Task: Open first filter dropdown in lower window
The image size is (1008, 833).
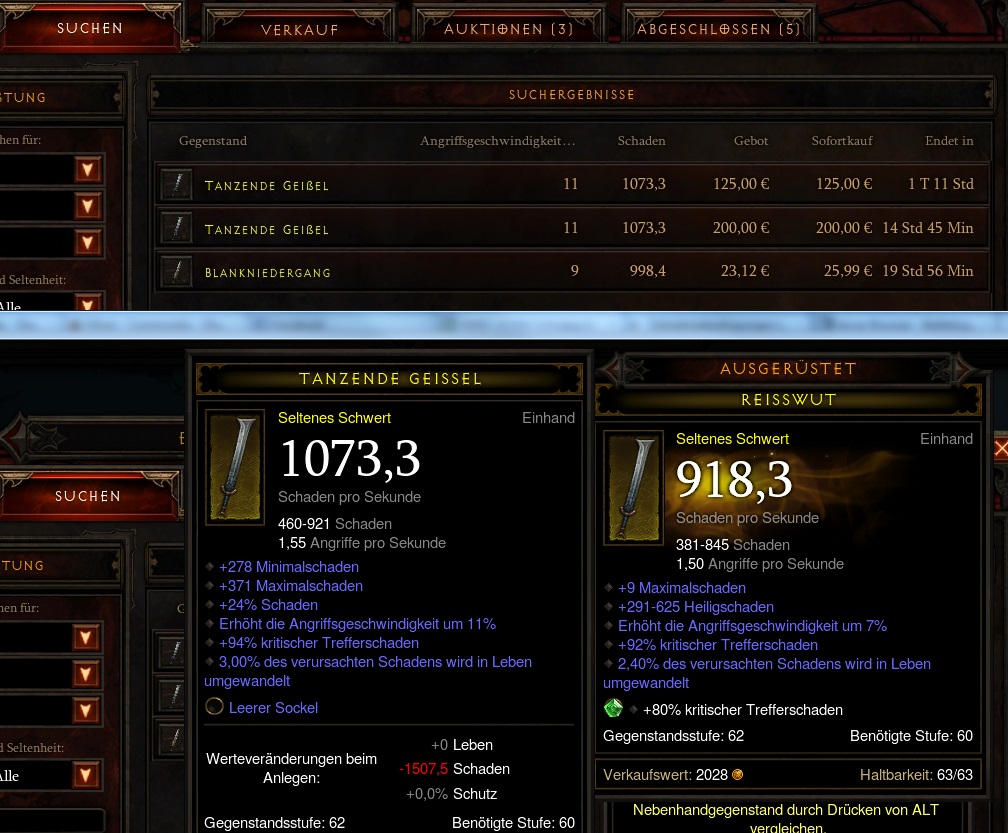Action: click(86, 638)
